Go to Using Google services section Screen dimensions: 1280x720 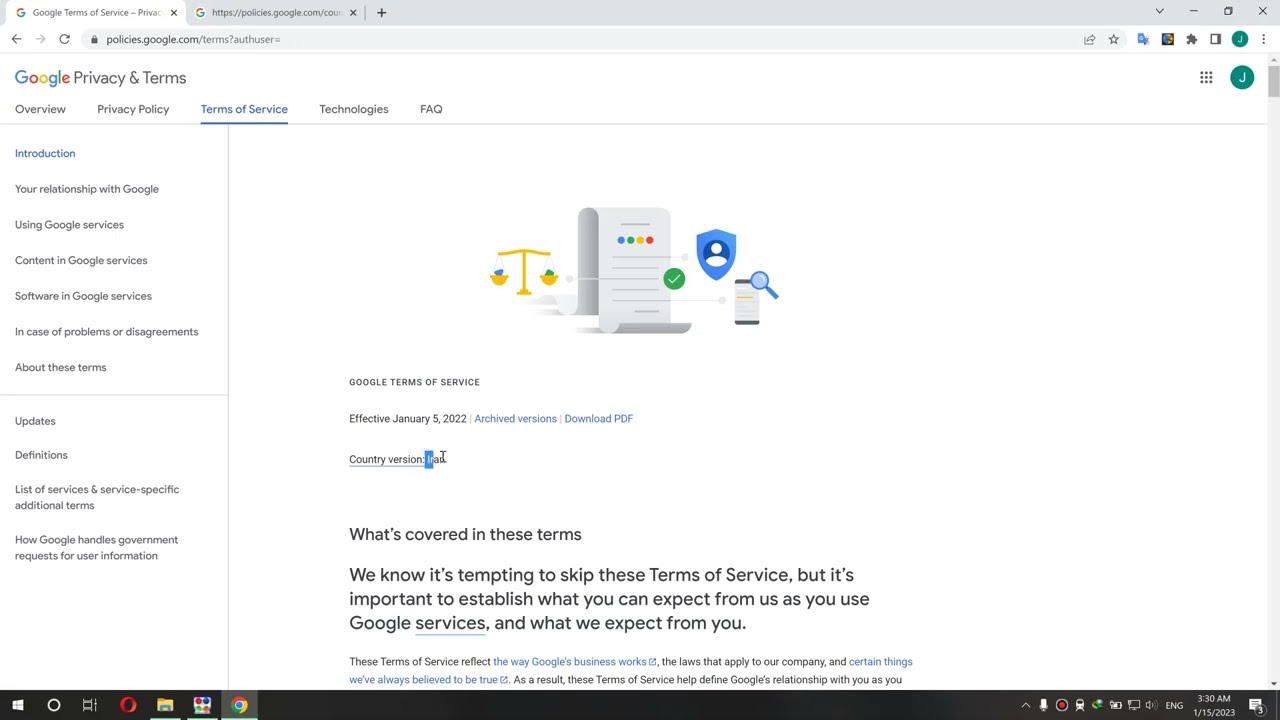69,225
